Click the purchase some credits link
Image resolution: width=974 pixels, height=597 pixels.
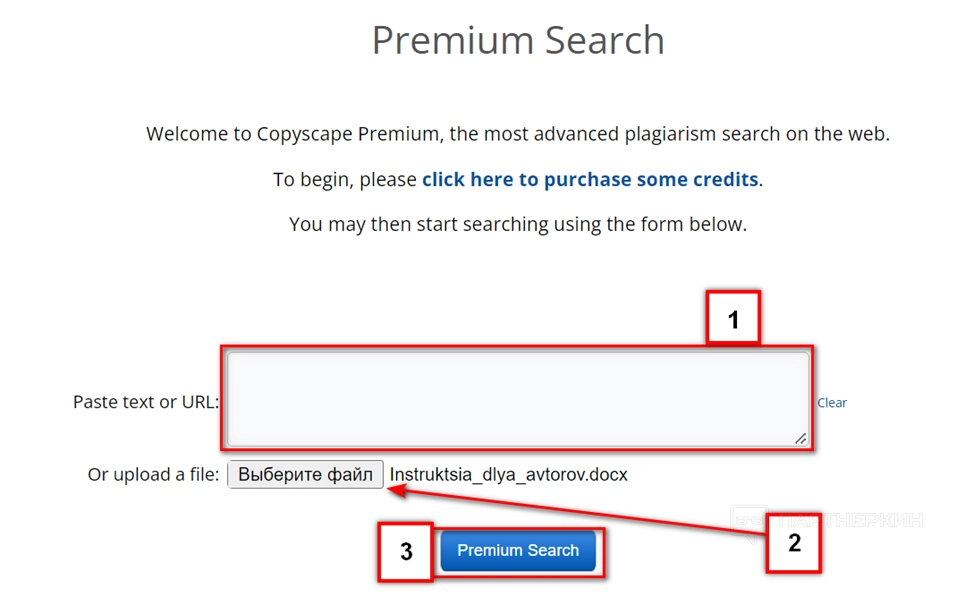(x=590, y=180)
